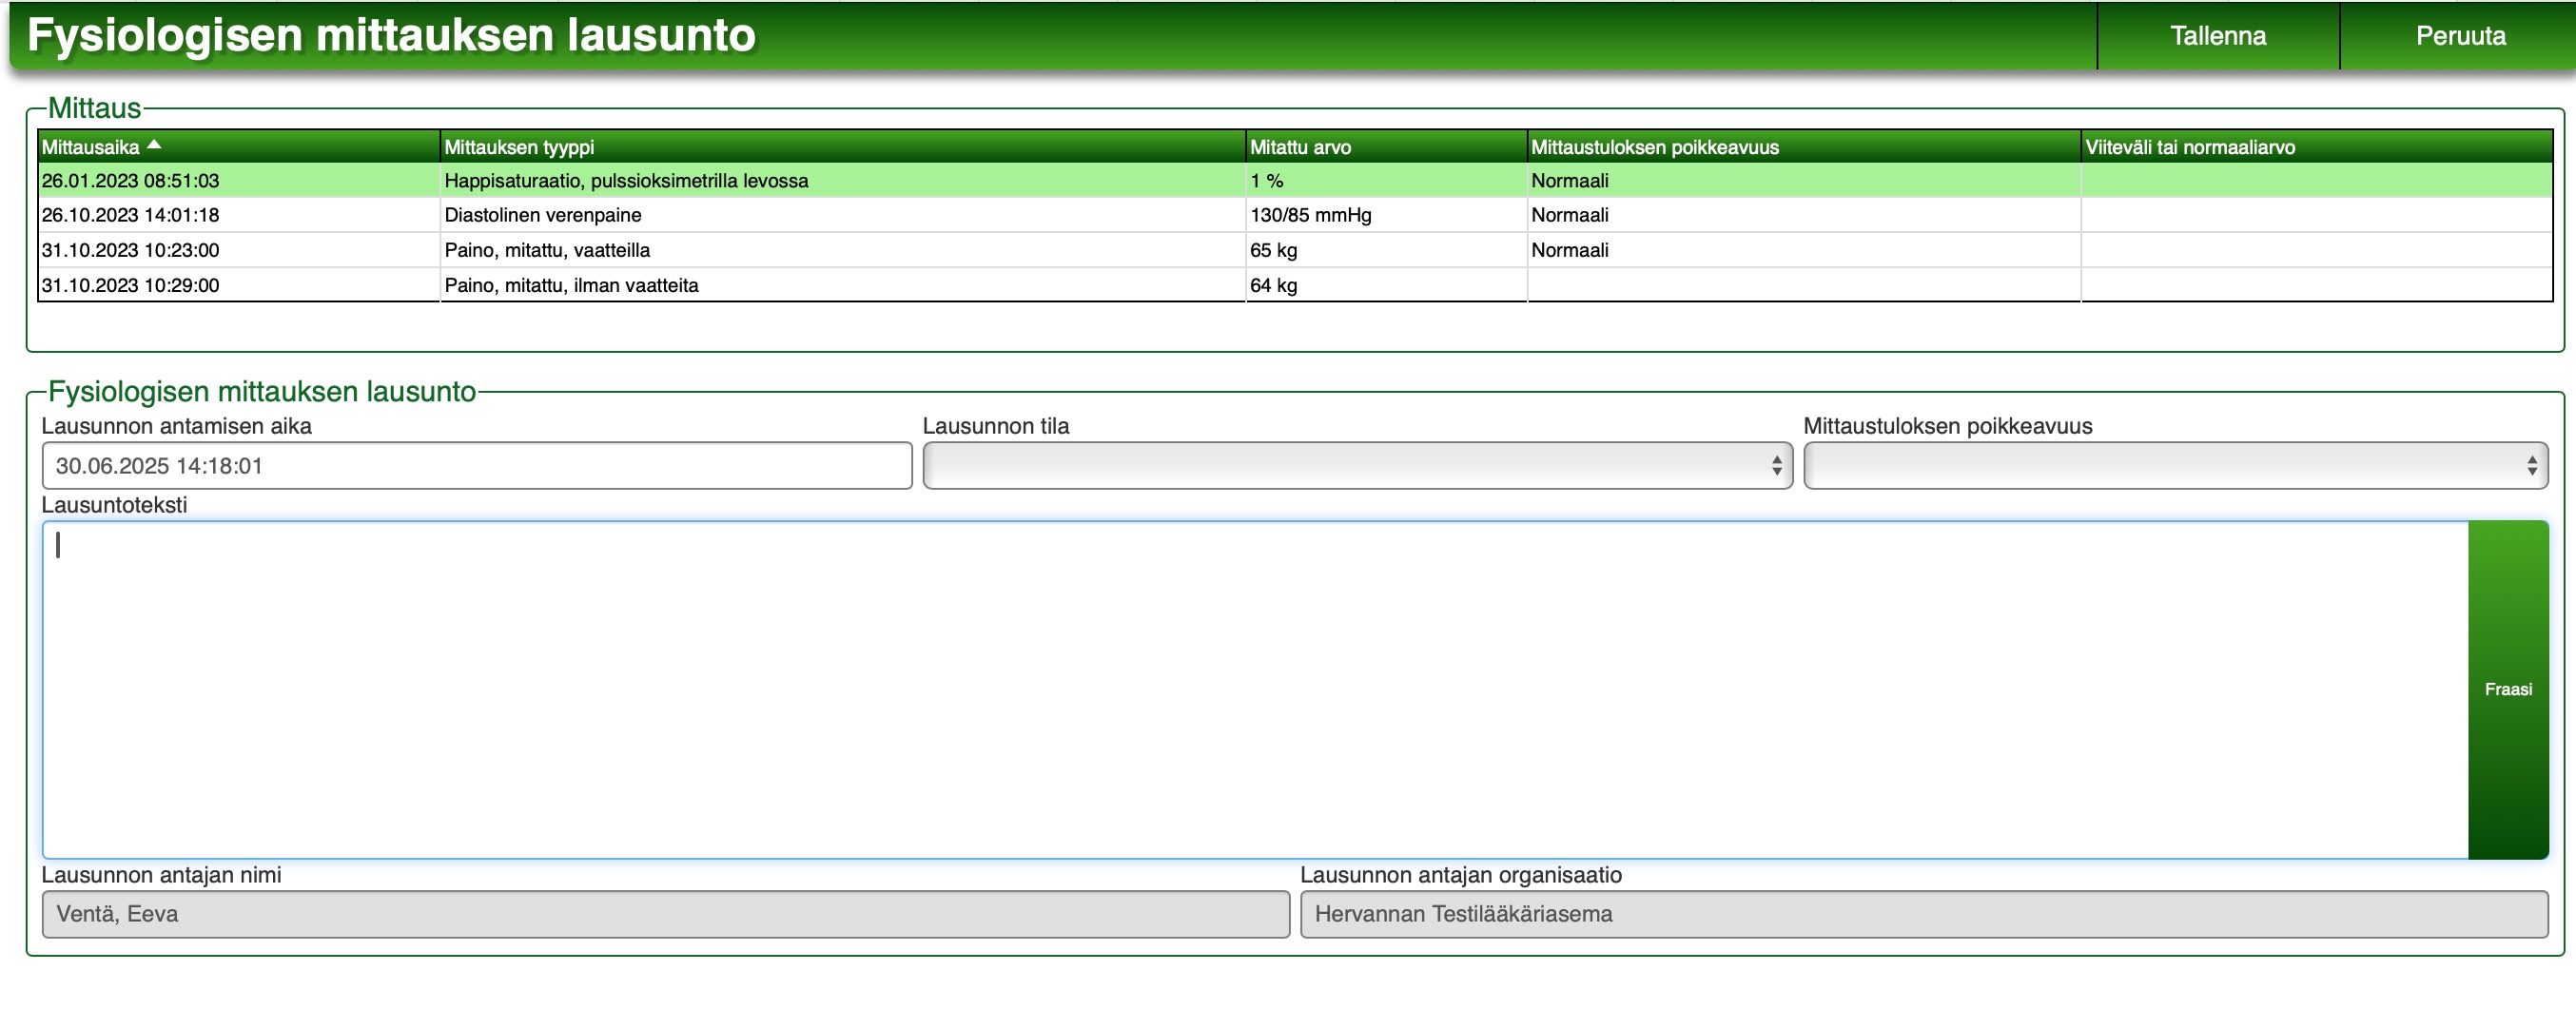The width and height of the screenshot is (2576, 1029).
Task: Select the Diastolinen verenpaine row
Action: 543,215
